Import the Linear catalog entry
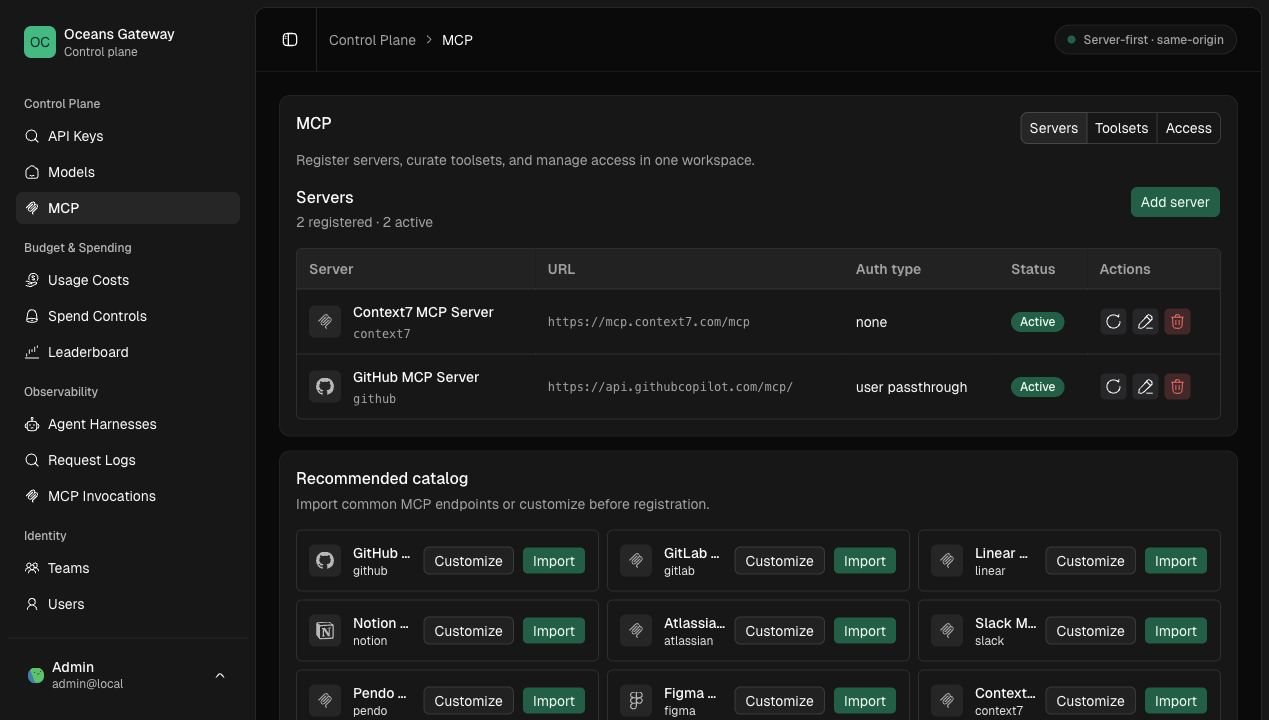 [x=1175, y=561]
